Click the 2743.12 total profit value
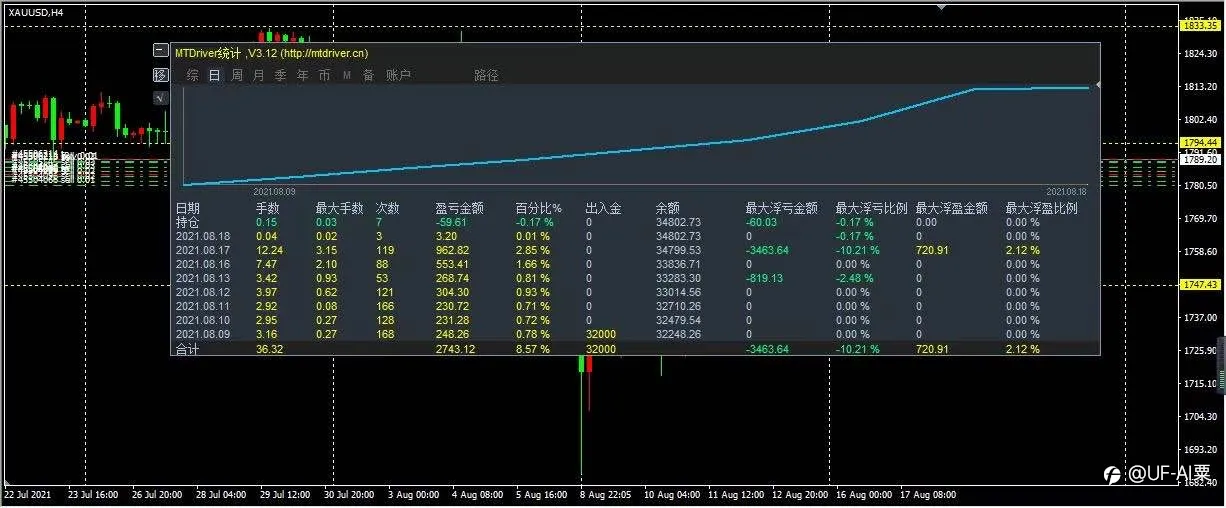 (x=456, y=349)
